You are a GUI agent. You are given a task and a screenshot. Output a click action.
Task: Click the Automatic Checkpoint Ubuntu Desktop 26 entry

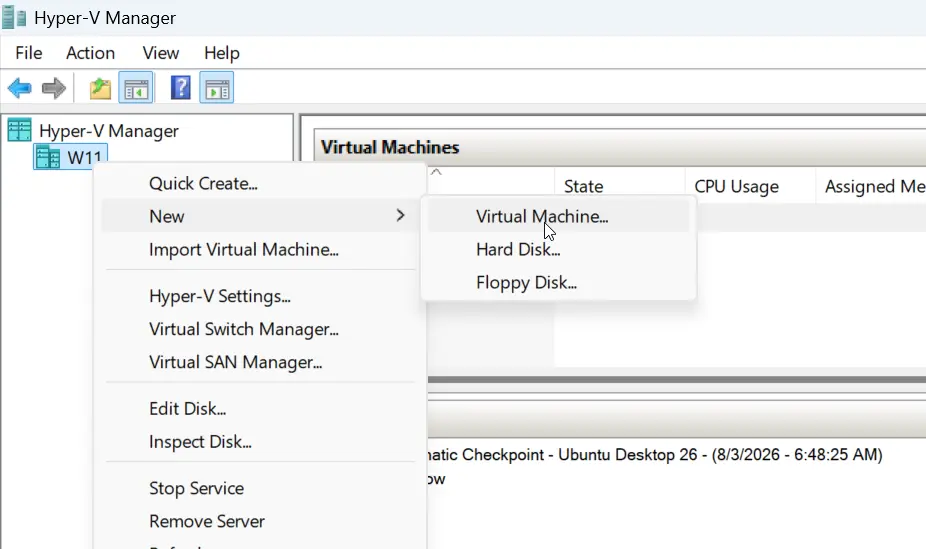tap(653, 455)
